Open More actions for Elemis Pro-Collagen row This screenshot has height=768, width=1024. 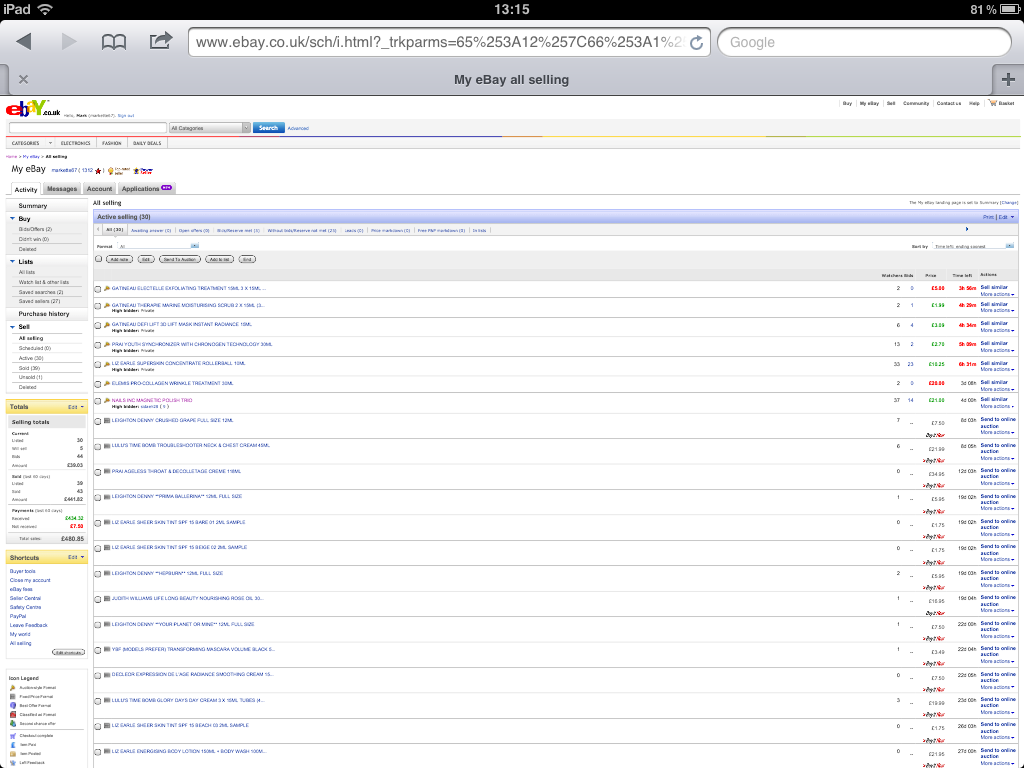pyautogui.click(x=997, y=389)
